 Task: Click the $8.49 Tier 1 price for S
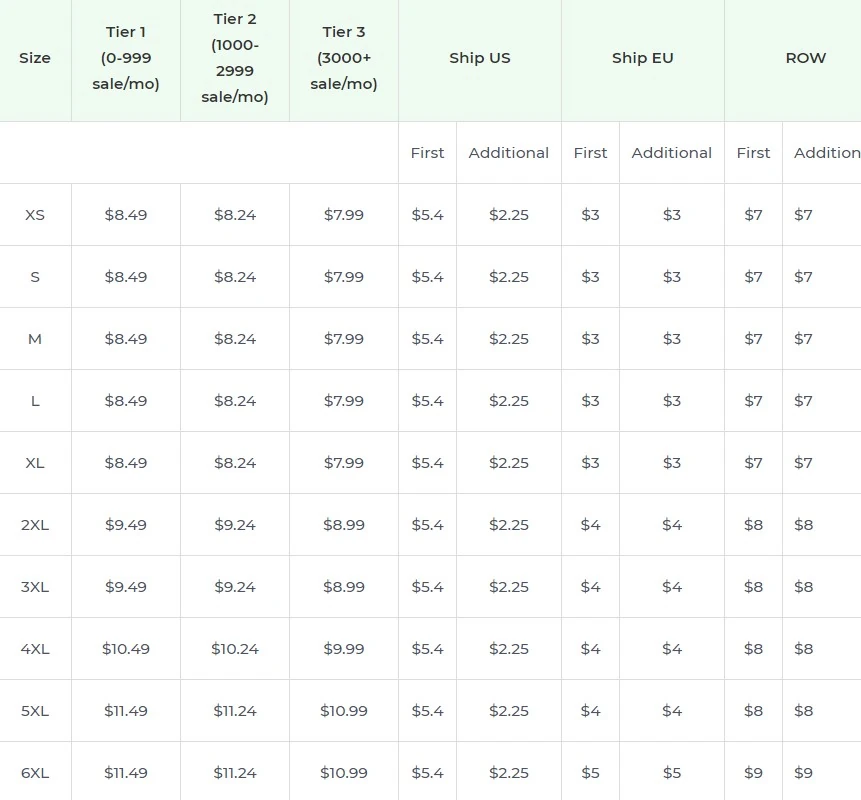coord(125,276)
